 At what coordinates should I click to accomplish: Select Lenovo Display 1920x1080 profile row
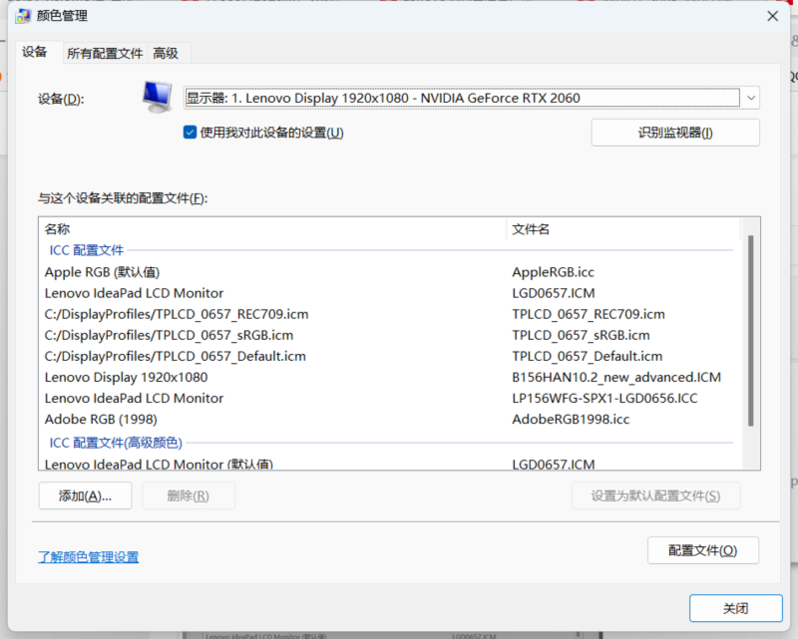tap(126, 377)
